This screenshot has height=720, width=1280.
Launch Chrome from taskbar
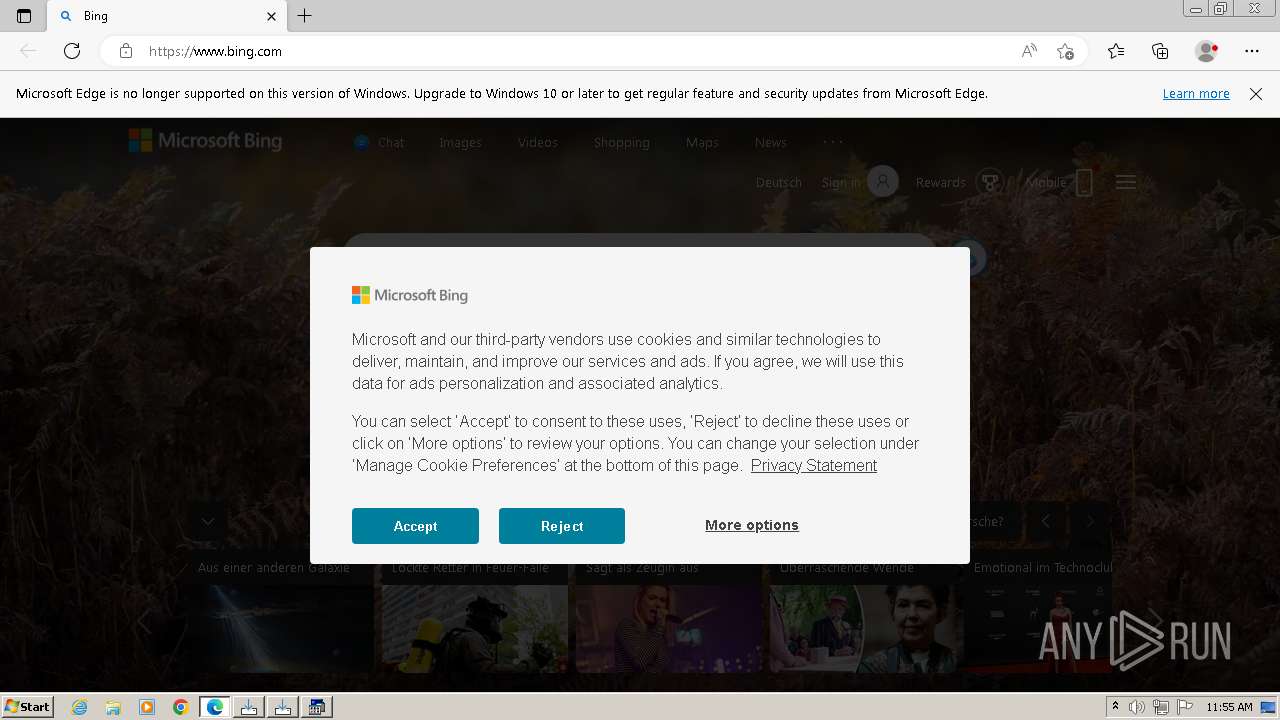click(181, 707)
